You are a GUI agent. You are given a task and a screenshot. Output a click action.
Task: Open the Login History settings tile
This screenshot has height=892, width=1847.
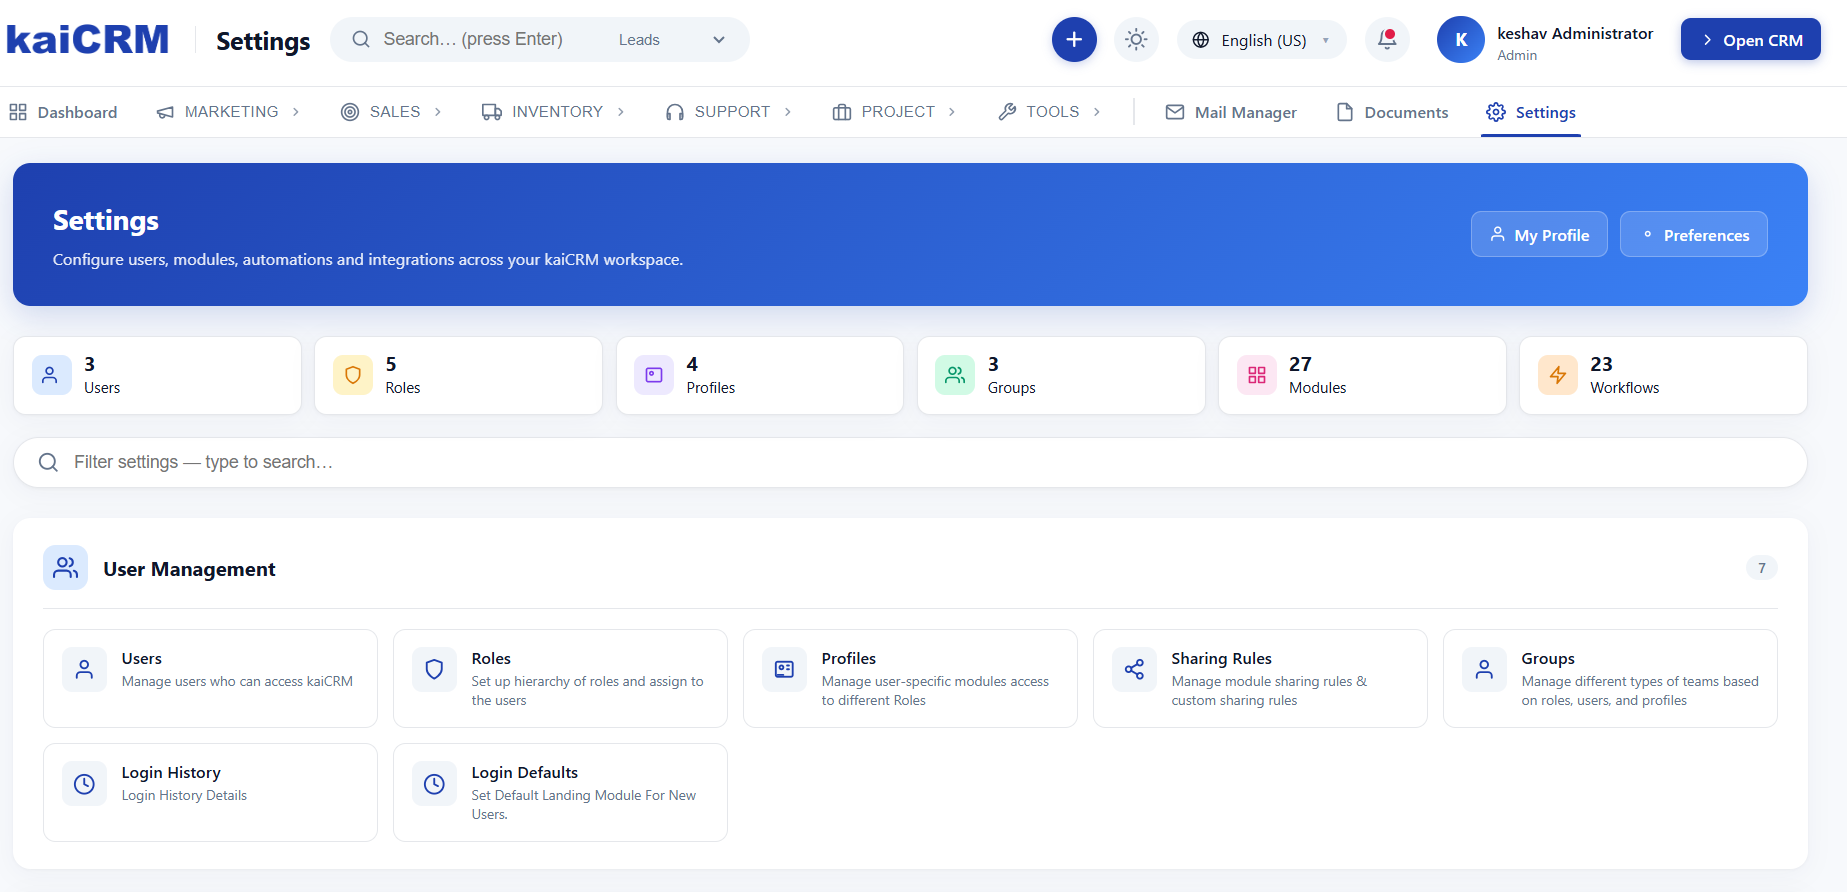(210, 792)
